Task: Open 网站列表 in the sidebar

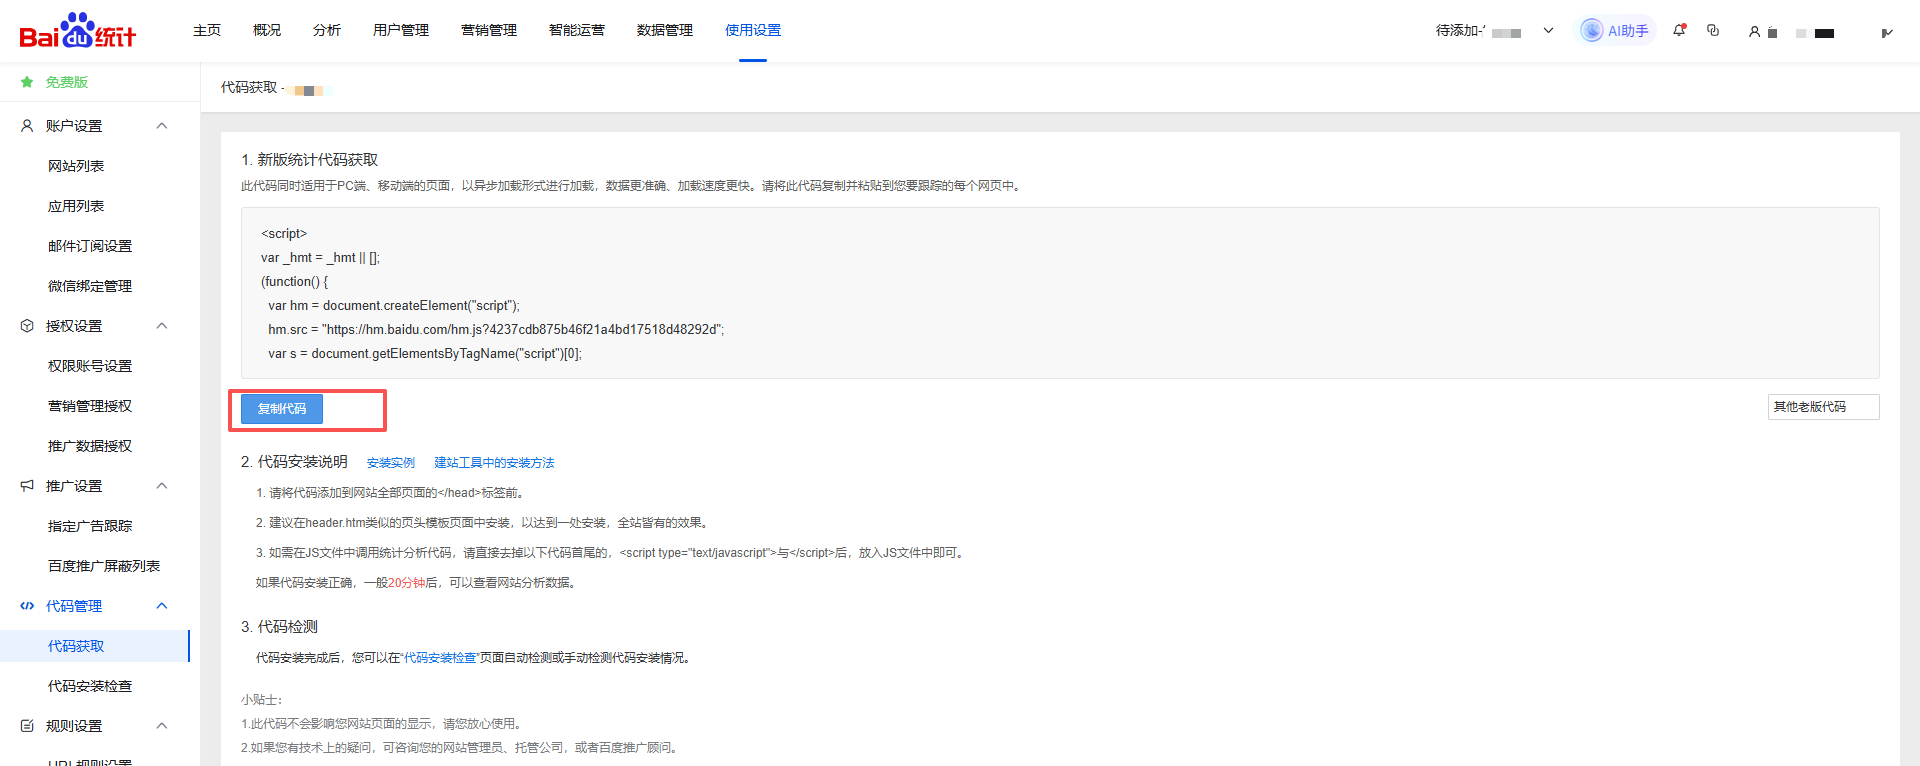Action: (x=76, y=166)
